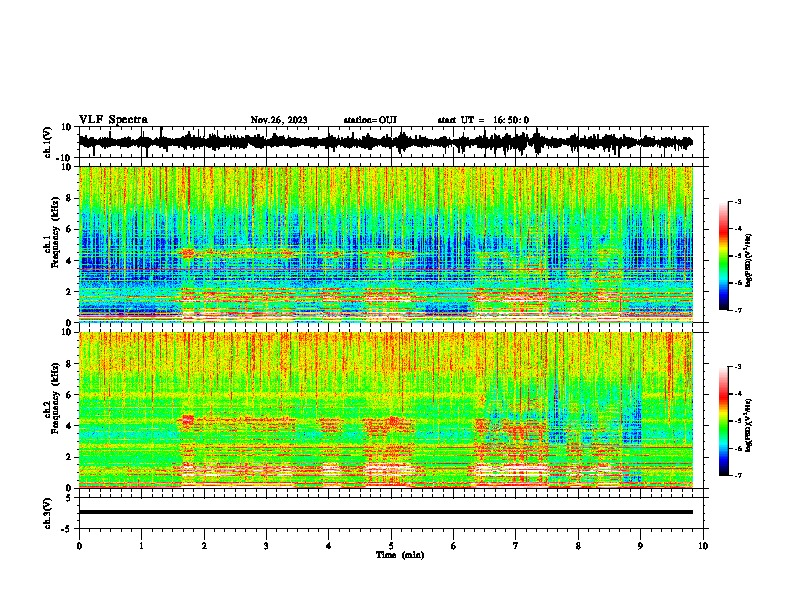
Task: Select the "Time (min)" axis title
Action: pyautogui.click(x=400, y=555)
